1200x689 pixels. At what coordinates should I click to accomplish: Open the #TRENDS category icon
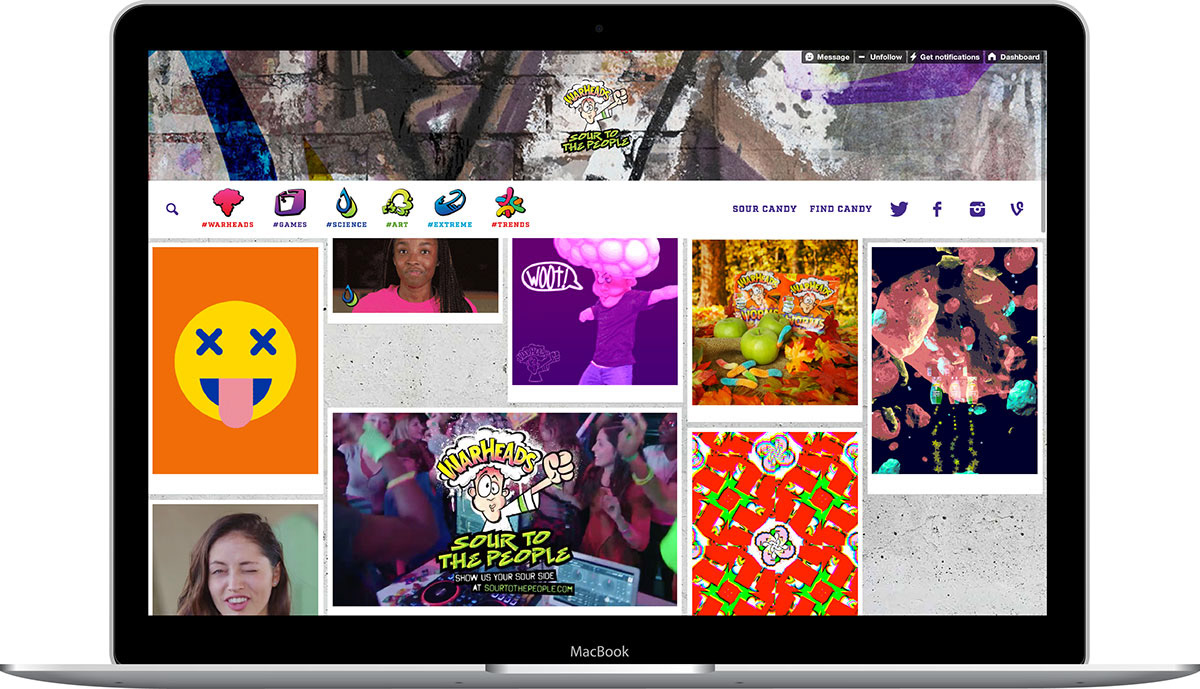(x=510, y=209)
